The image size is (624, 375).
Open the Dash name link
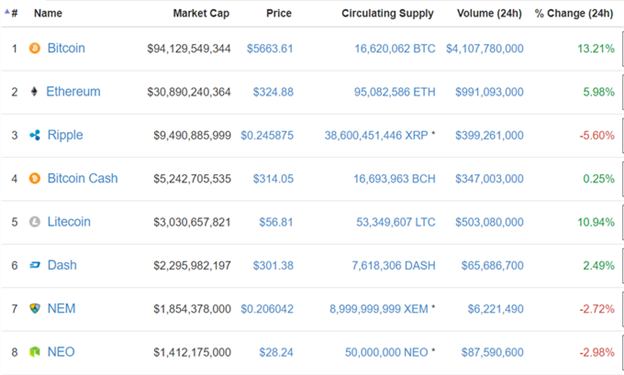point(62,265)
